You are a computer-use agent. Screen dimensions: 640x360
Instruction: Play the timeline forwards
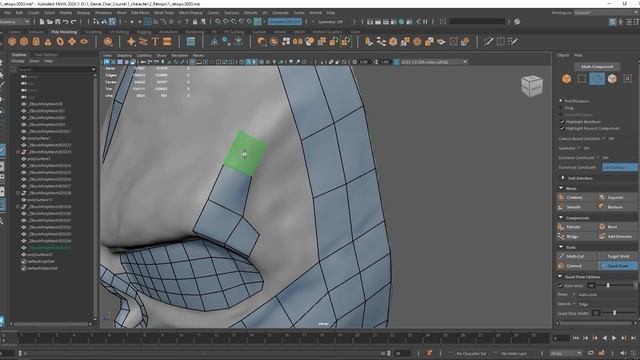click(614, 338)
